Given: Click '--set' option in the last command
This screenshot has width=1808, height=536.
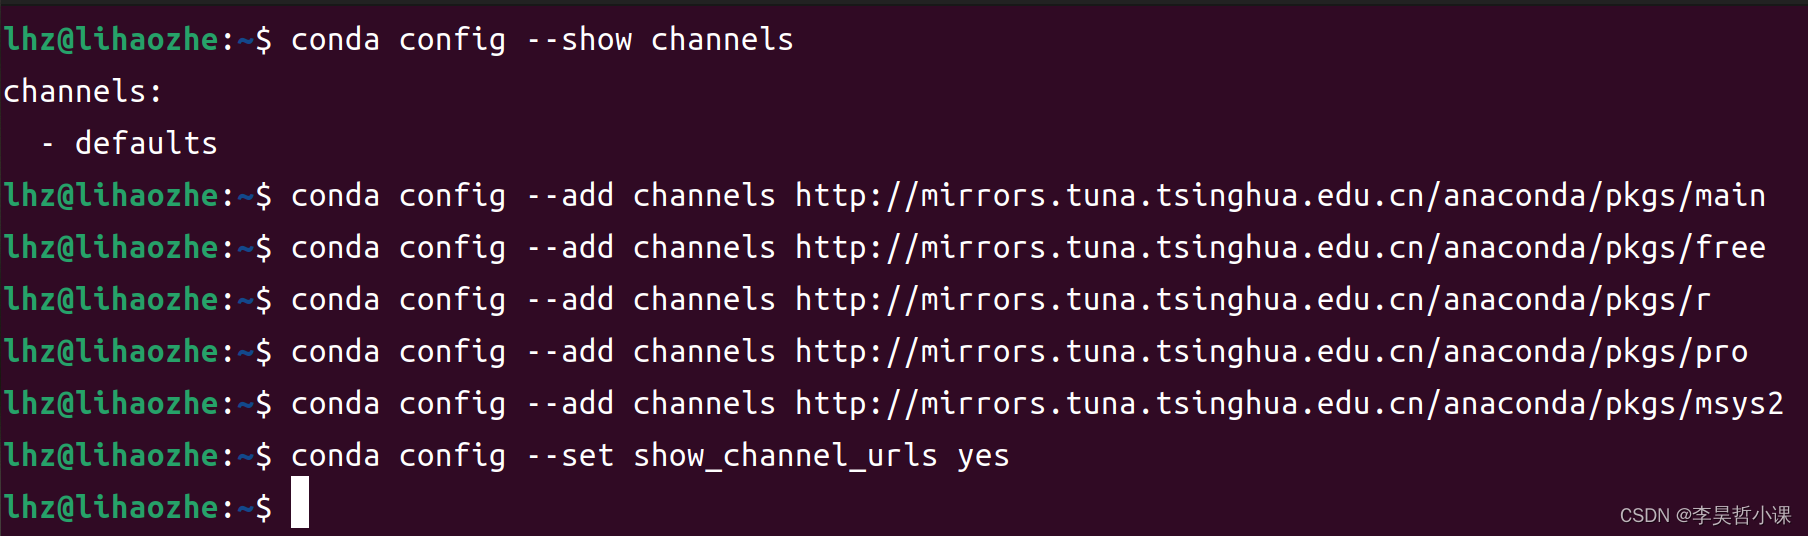Looking at the screenshot, I should click(x=570, y=456).
